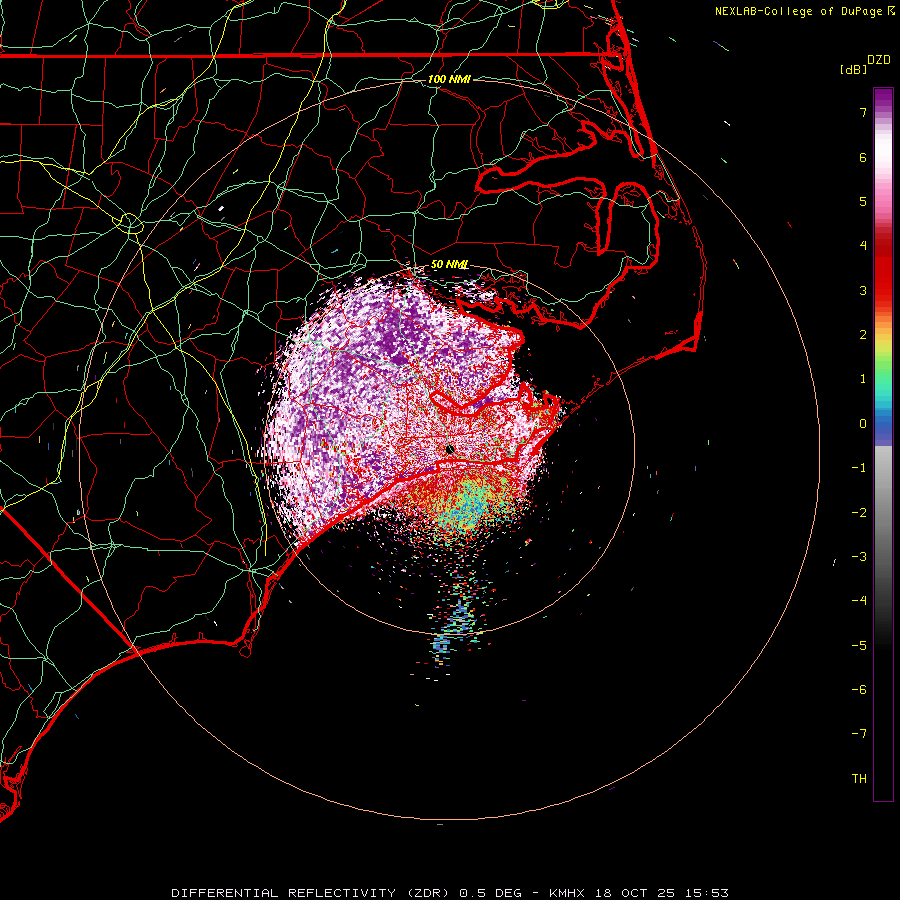Screen dimensions: 900x900
Task: Click the 4 value on color scale
Action: tap(863, 246)
